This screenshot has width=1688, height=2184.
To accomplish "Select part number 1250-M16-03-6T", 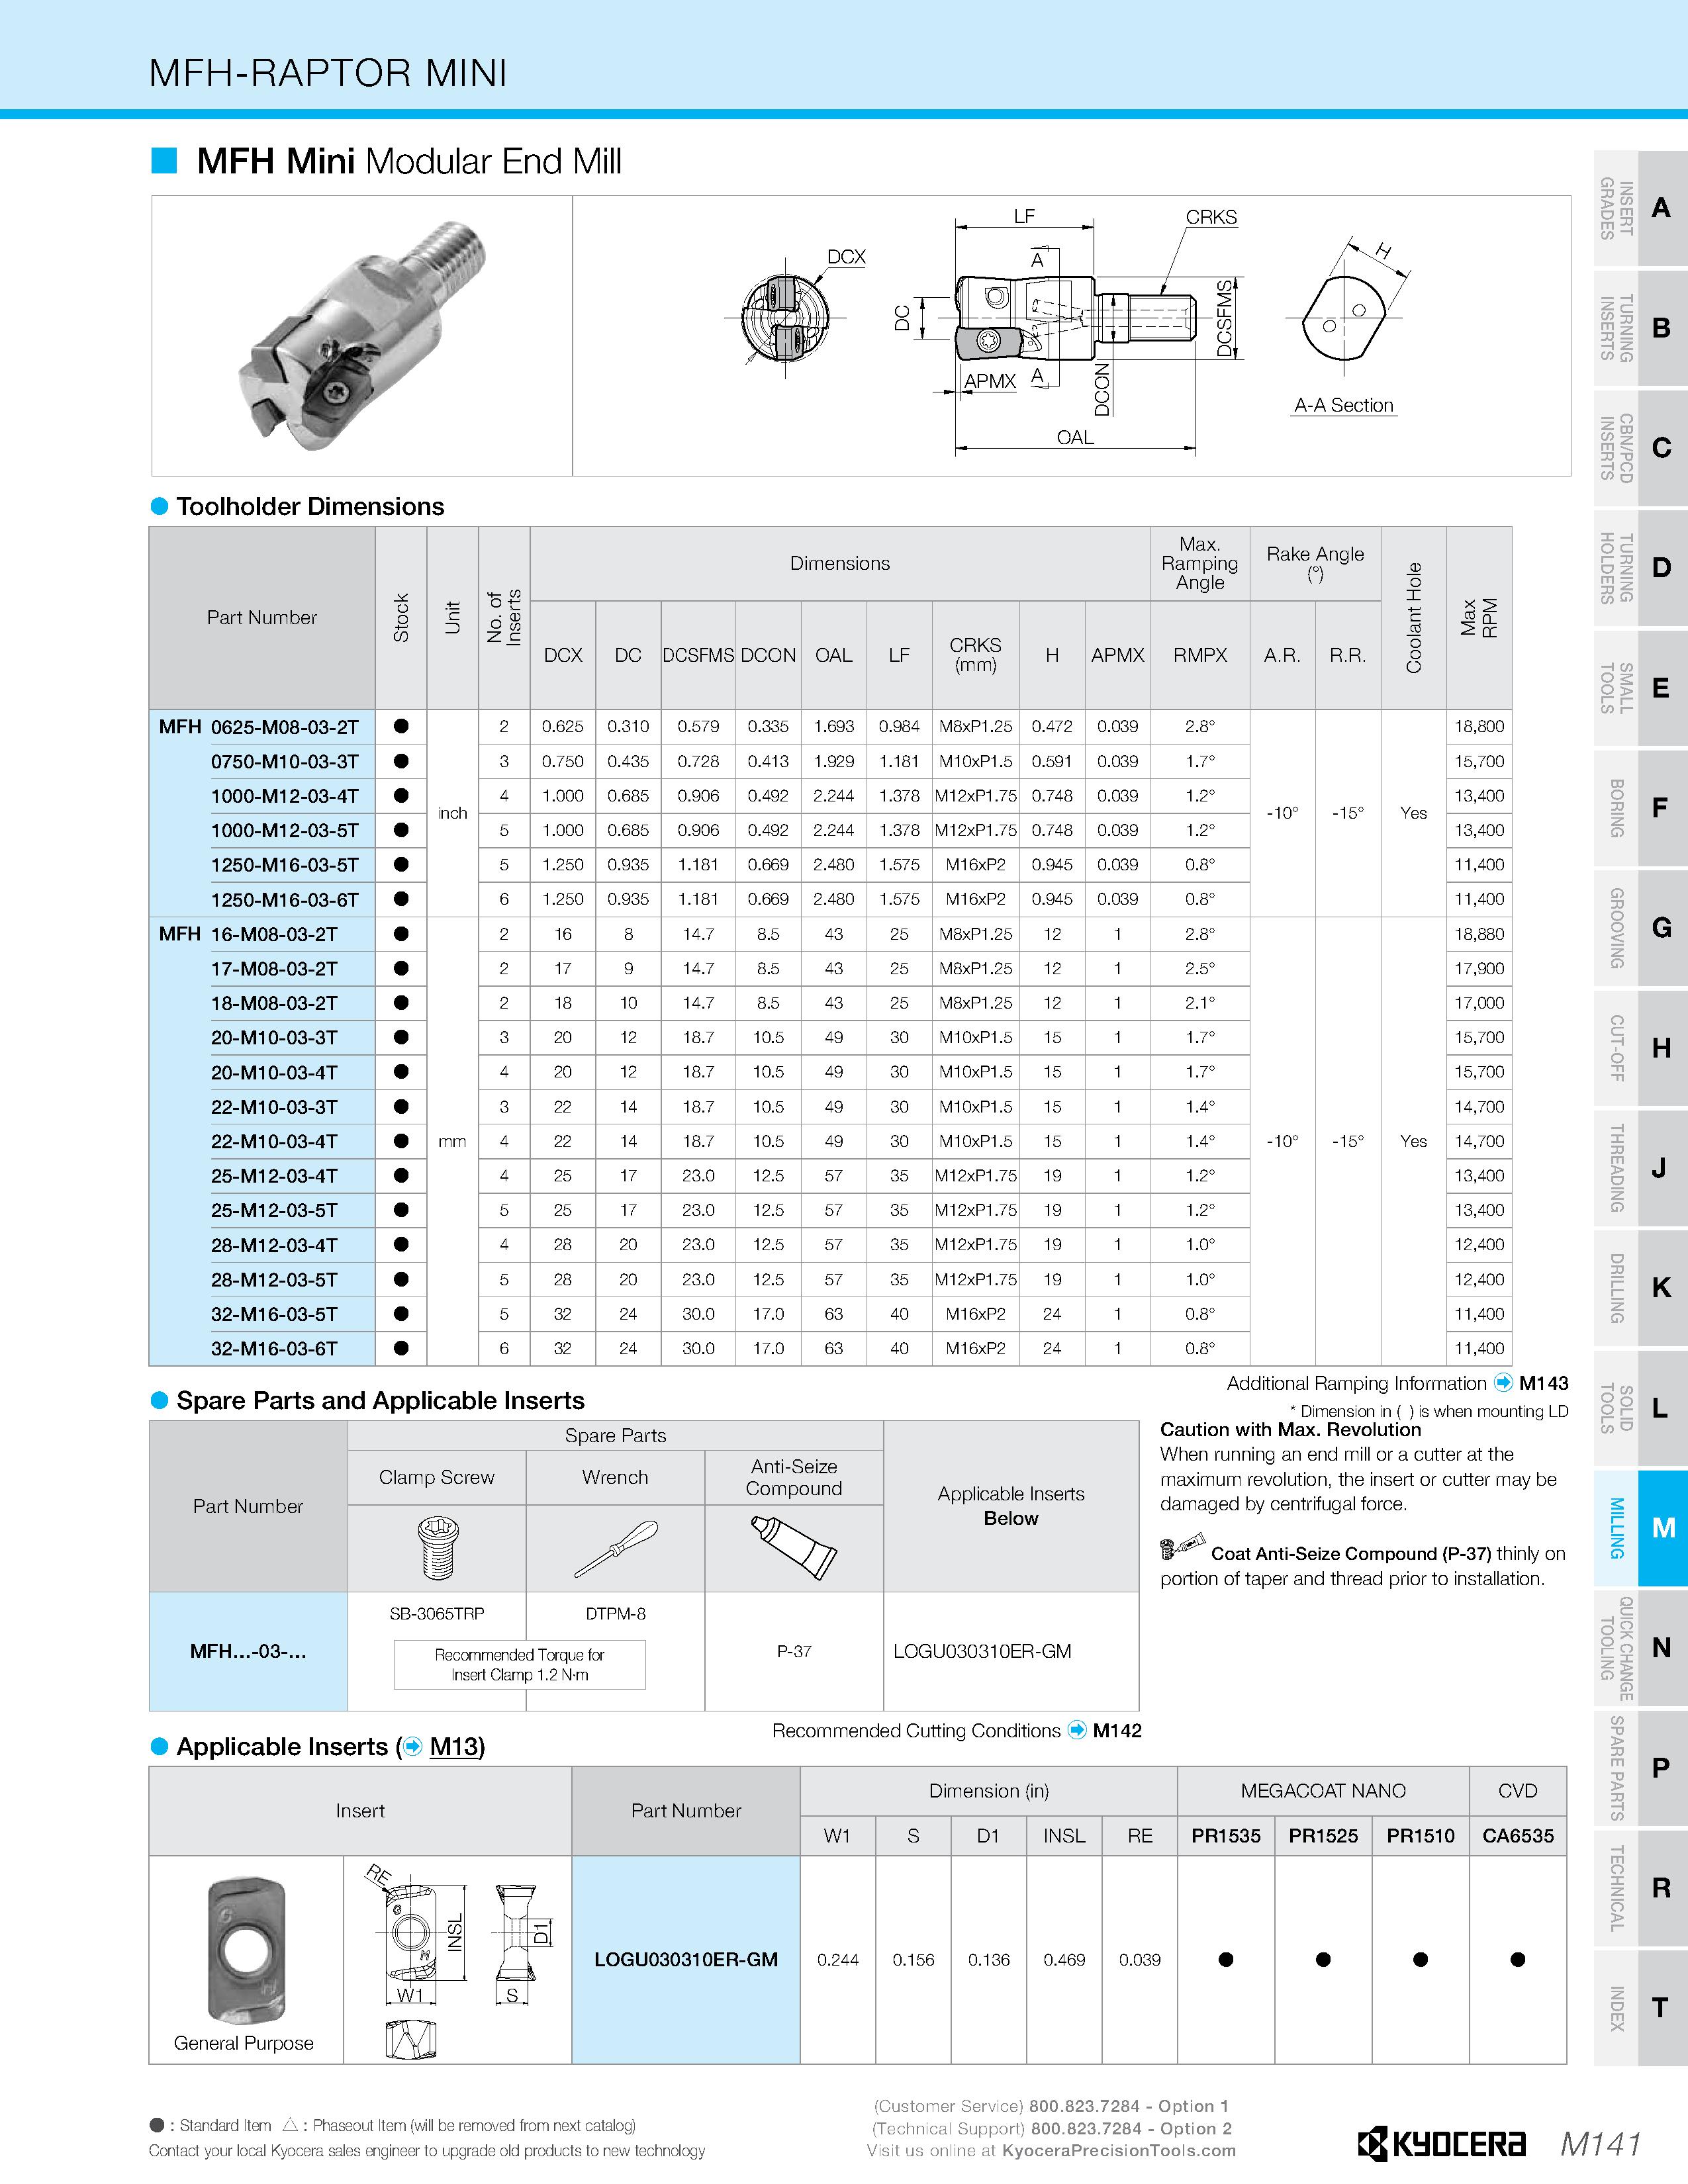I will 285,900.
